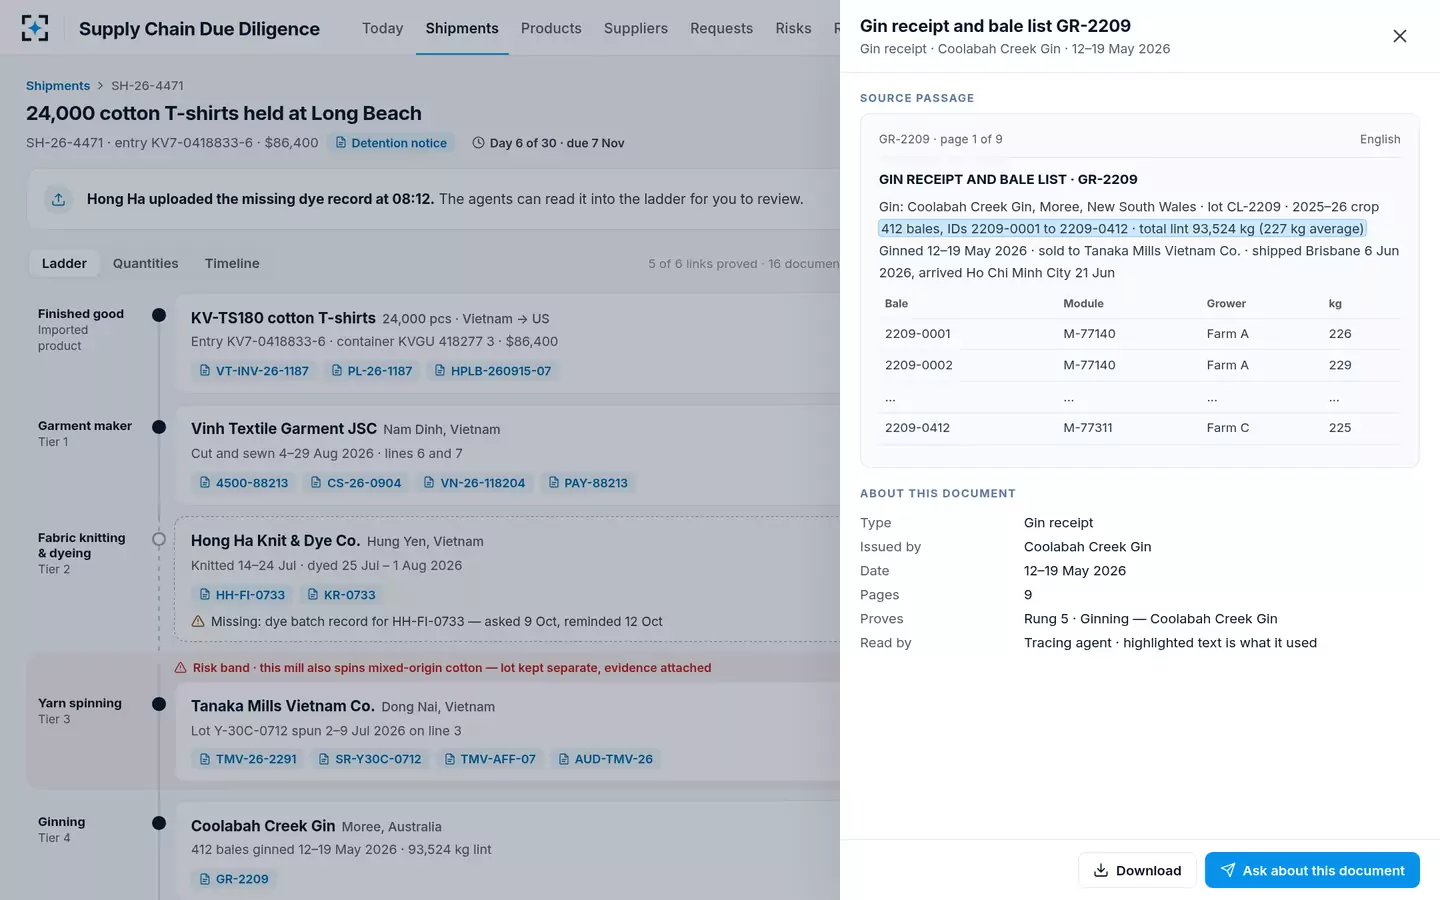Click the Coolabah Creek Gin card heading

pos(263,826)
